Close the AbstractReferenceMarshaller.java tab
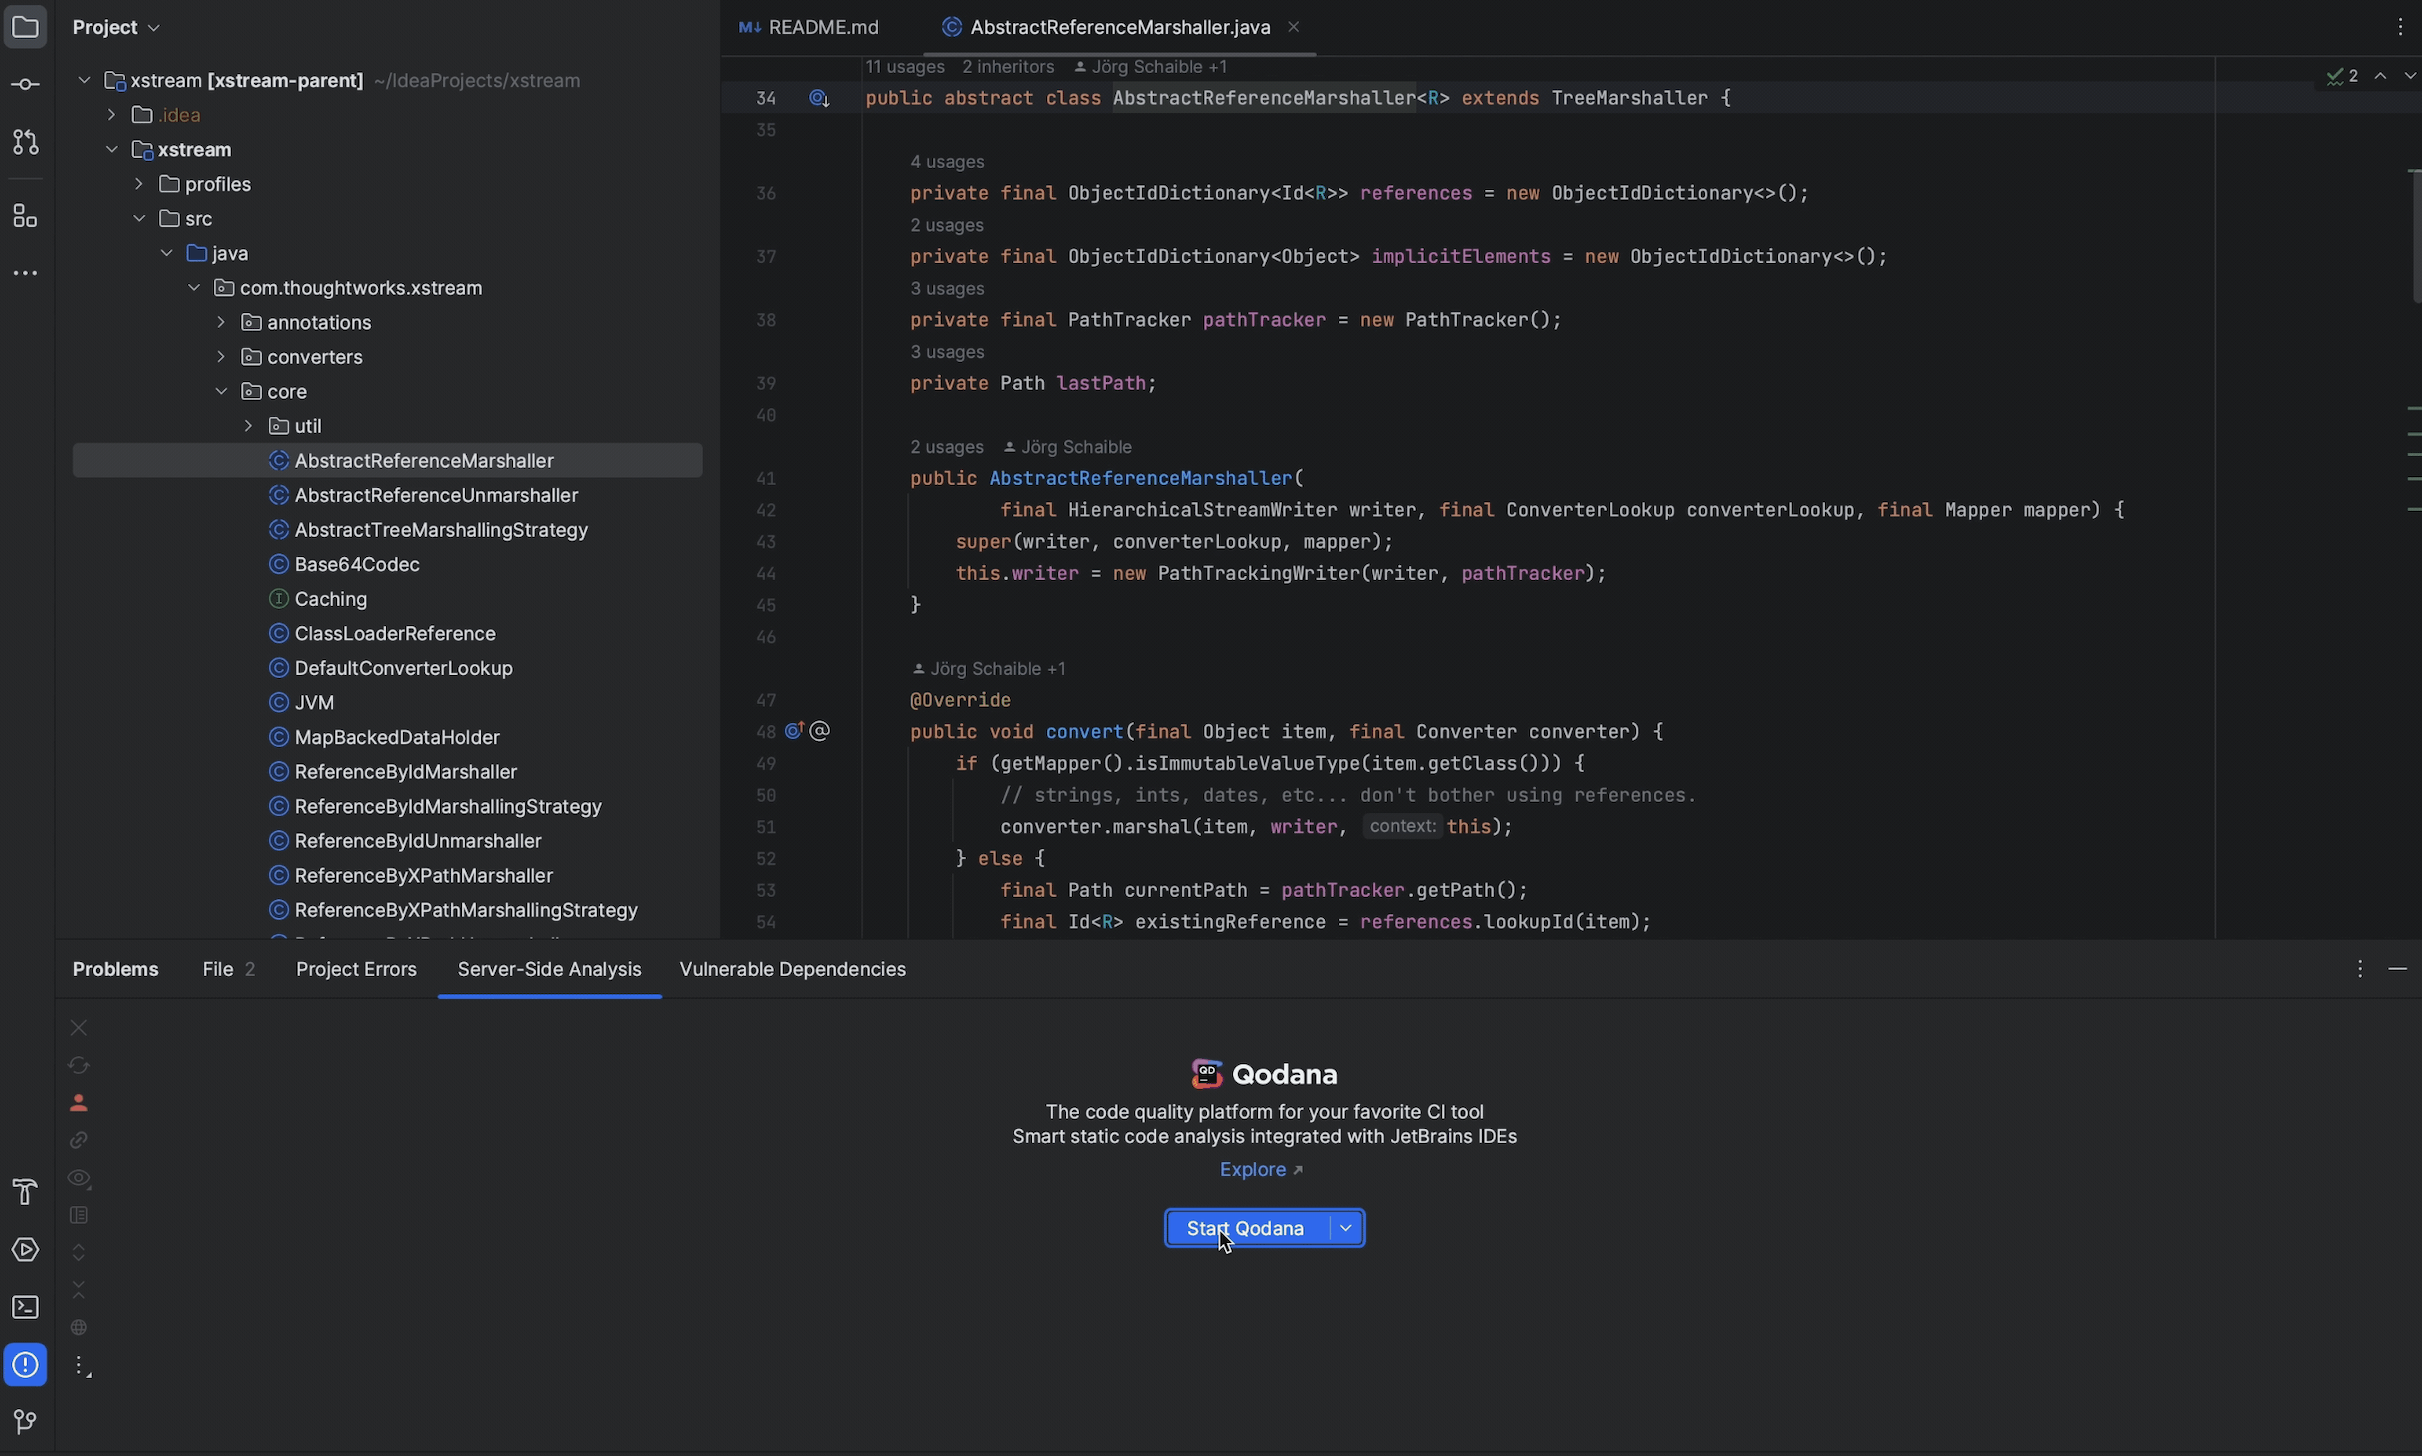This screenshot has height=1456, width=2422. [x=1293, y=27]
